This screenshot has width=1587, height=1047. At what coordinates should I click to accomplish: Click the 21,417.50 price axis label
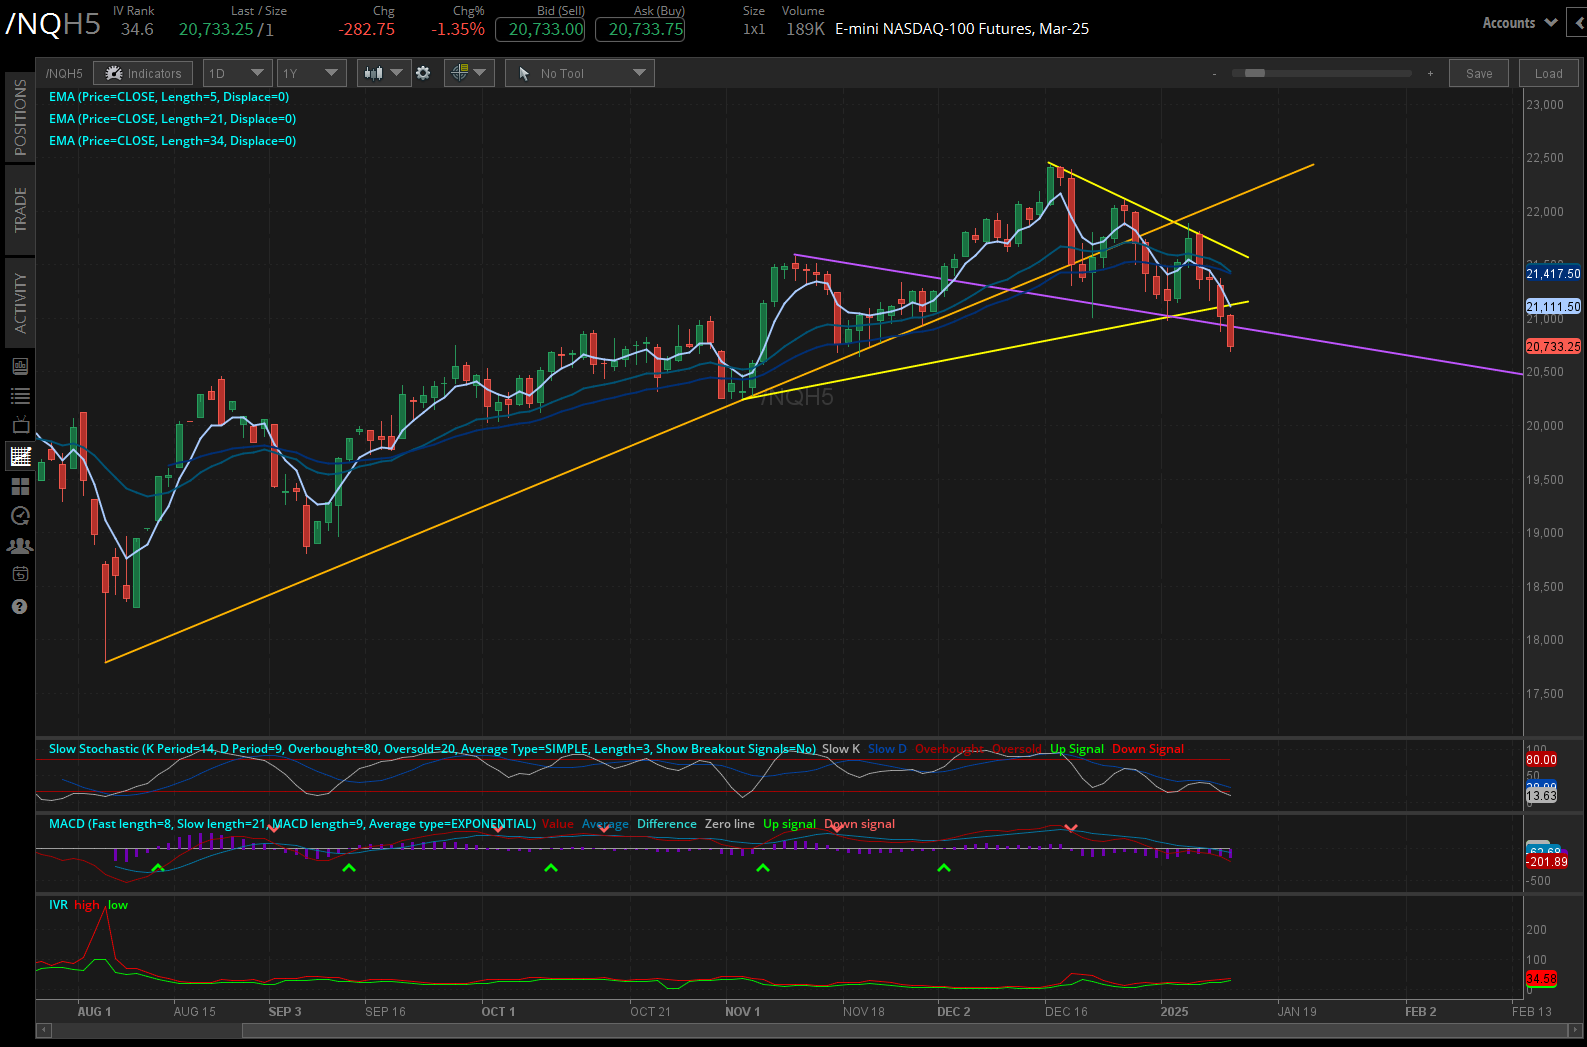1553,274
